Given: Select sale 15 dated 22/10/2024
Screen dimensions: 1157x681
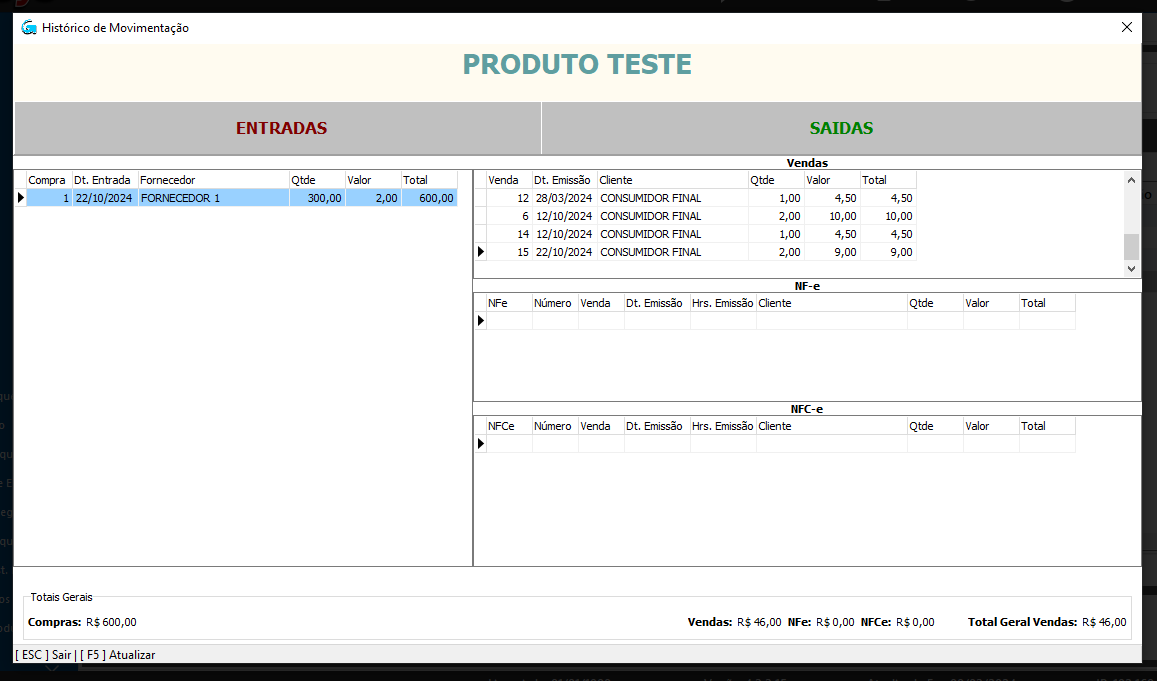Looking at the screenshot, I should pyautogui.click(x=650, y=252).
